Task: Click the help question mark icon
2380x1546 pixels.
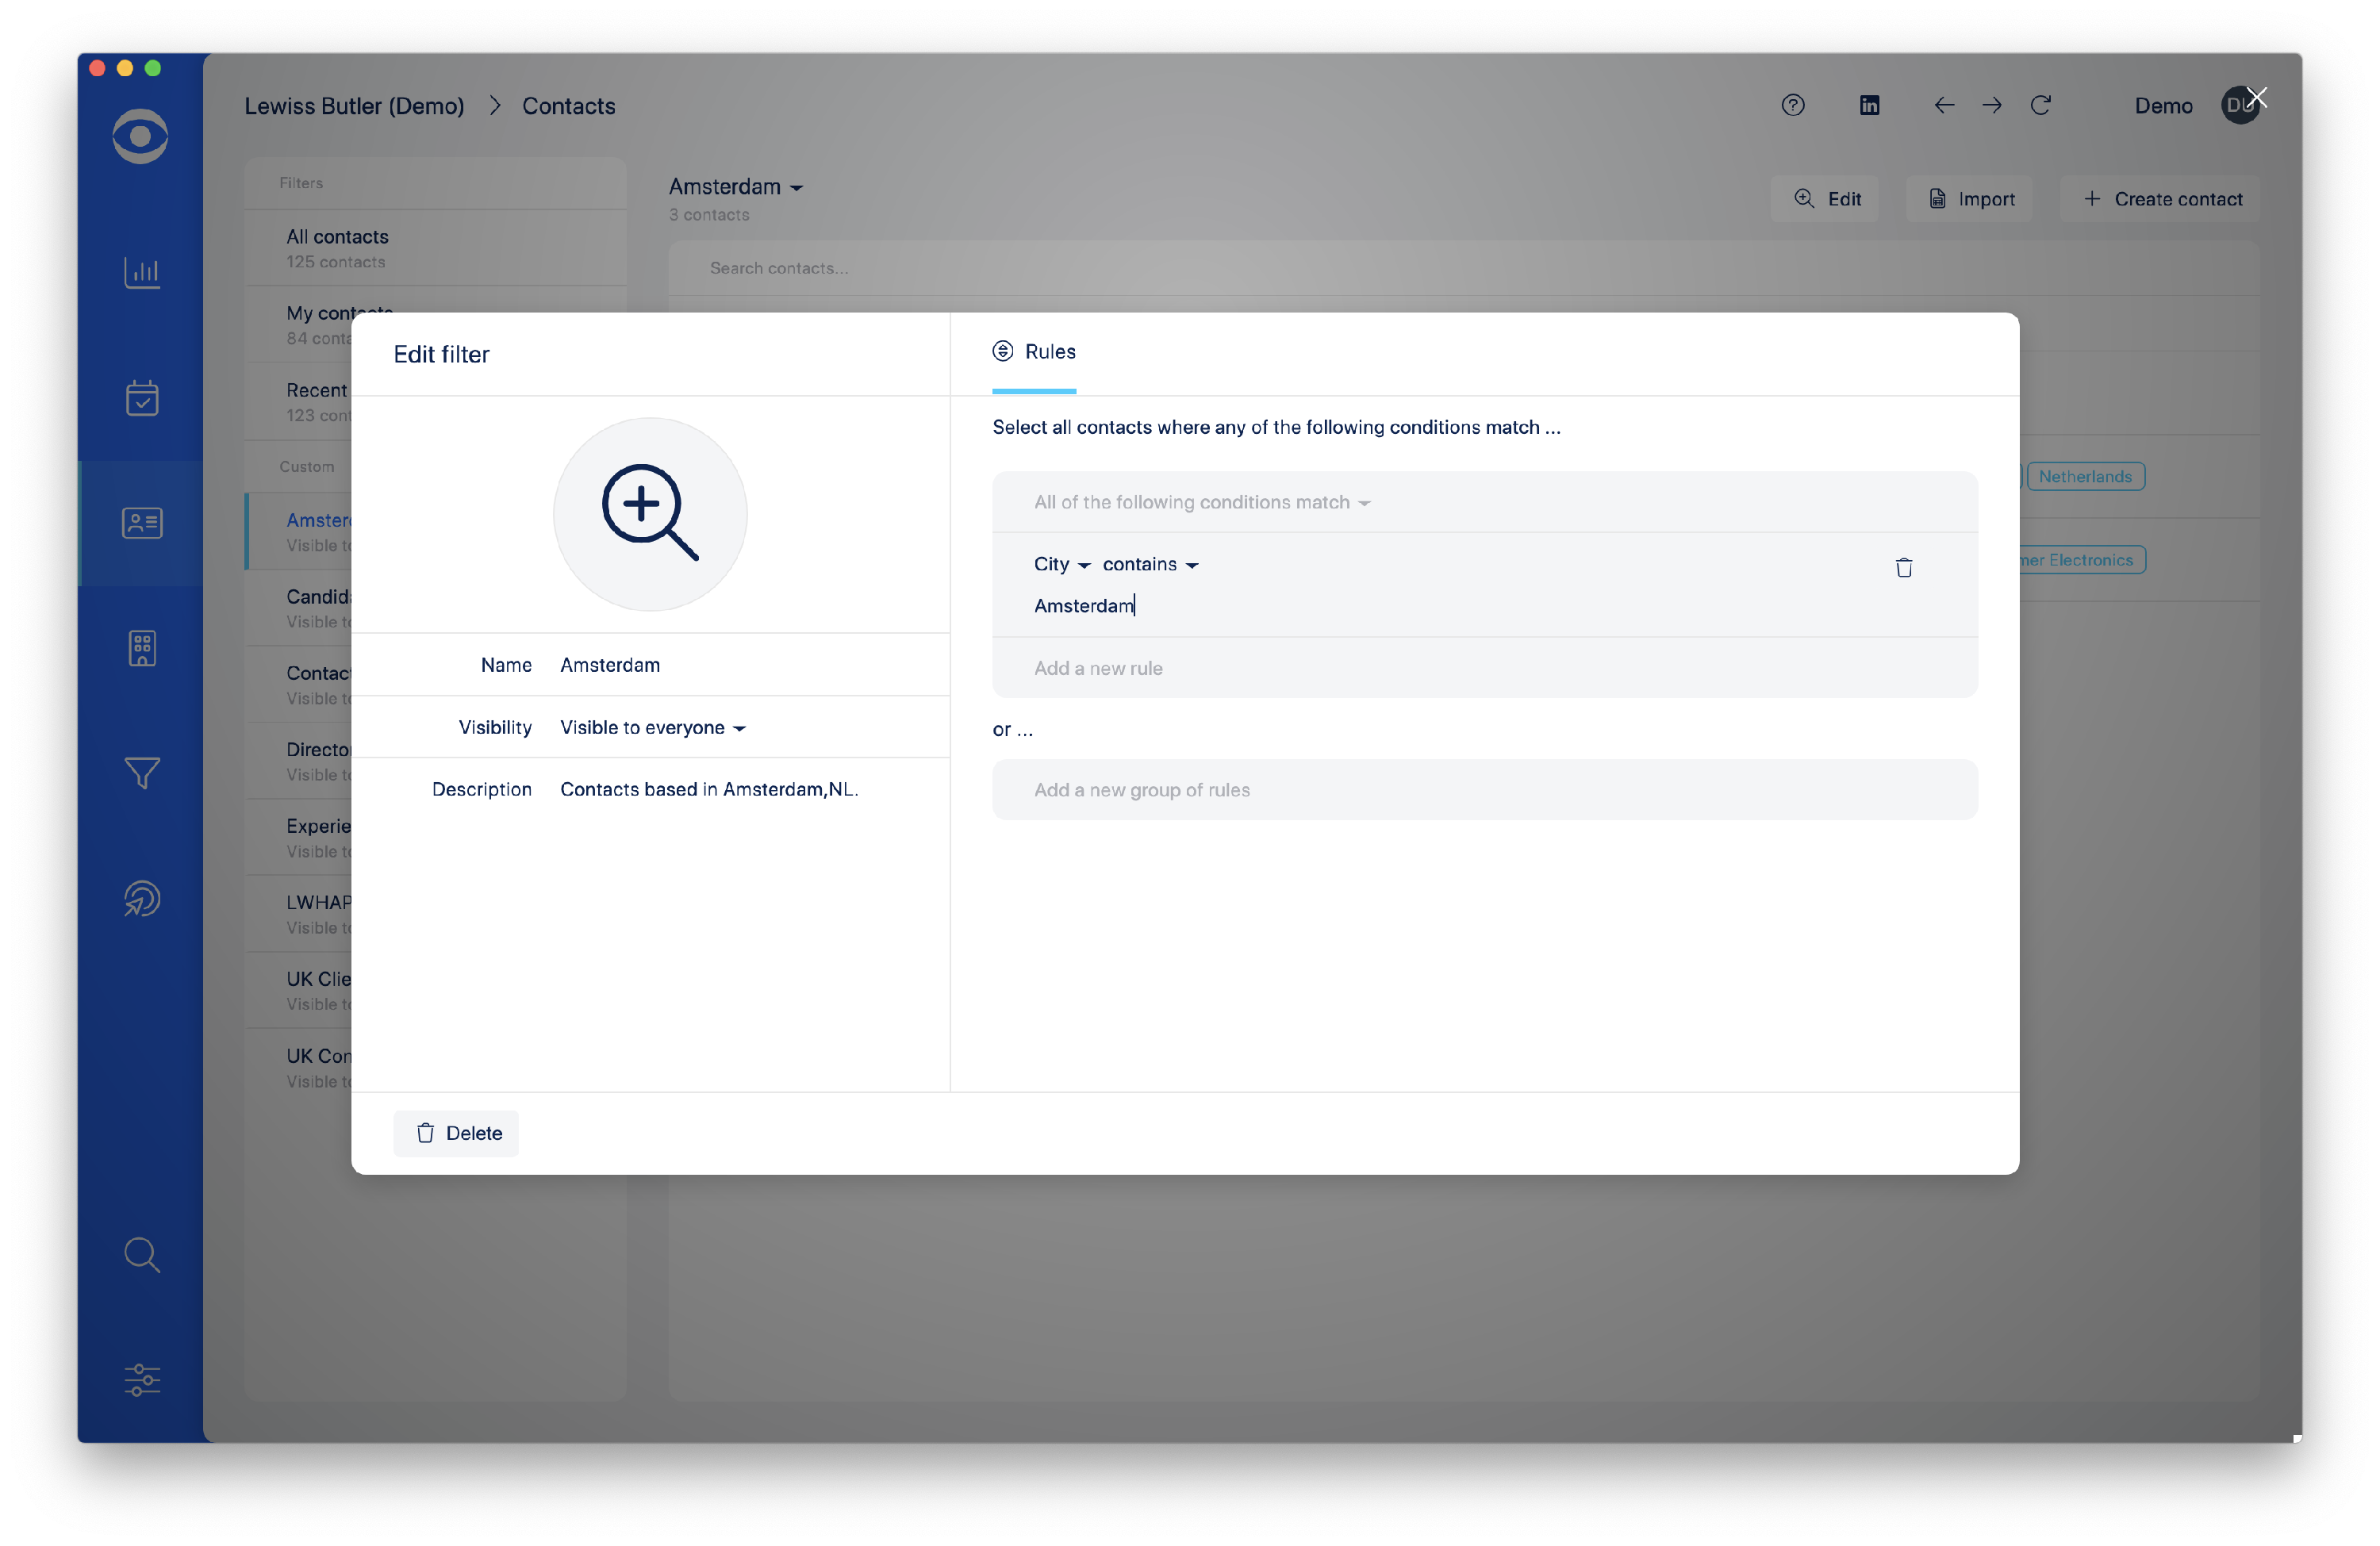Action: click(x=1792, y=105)
